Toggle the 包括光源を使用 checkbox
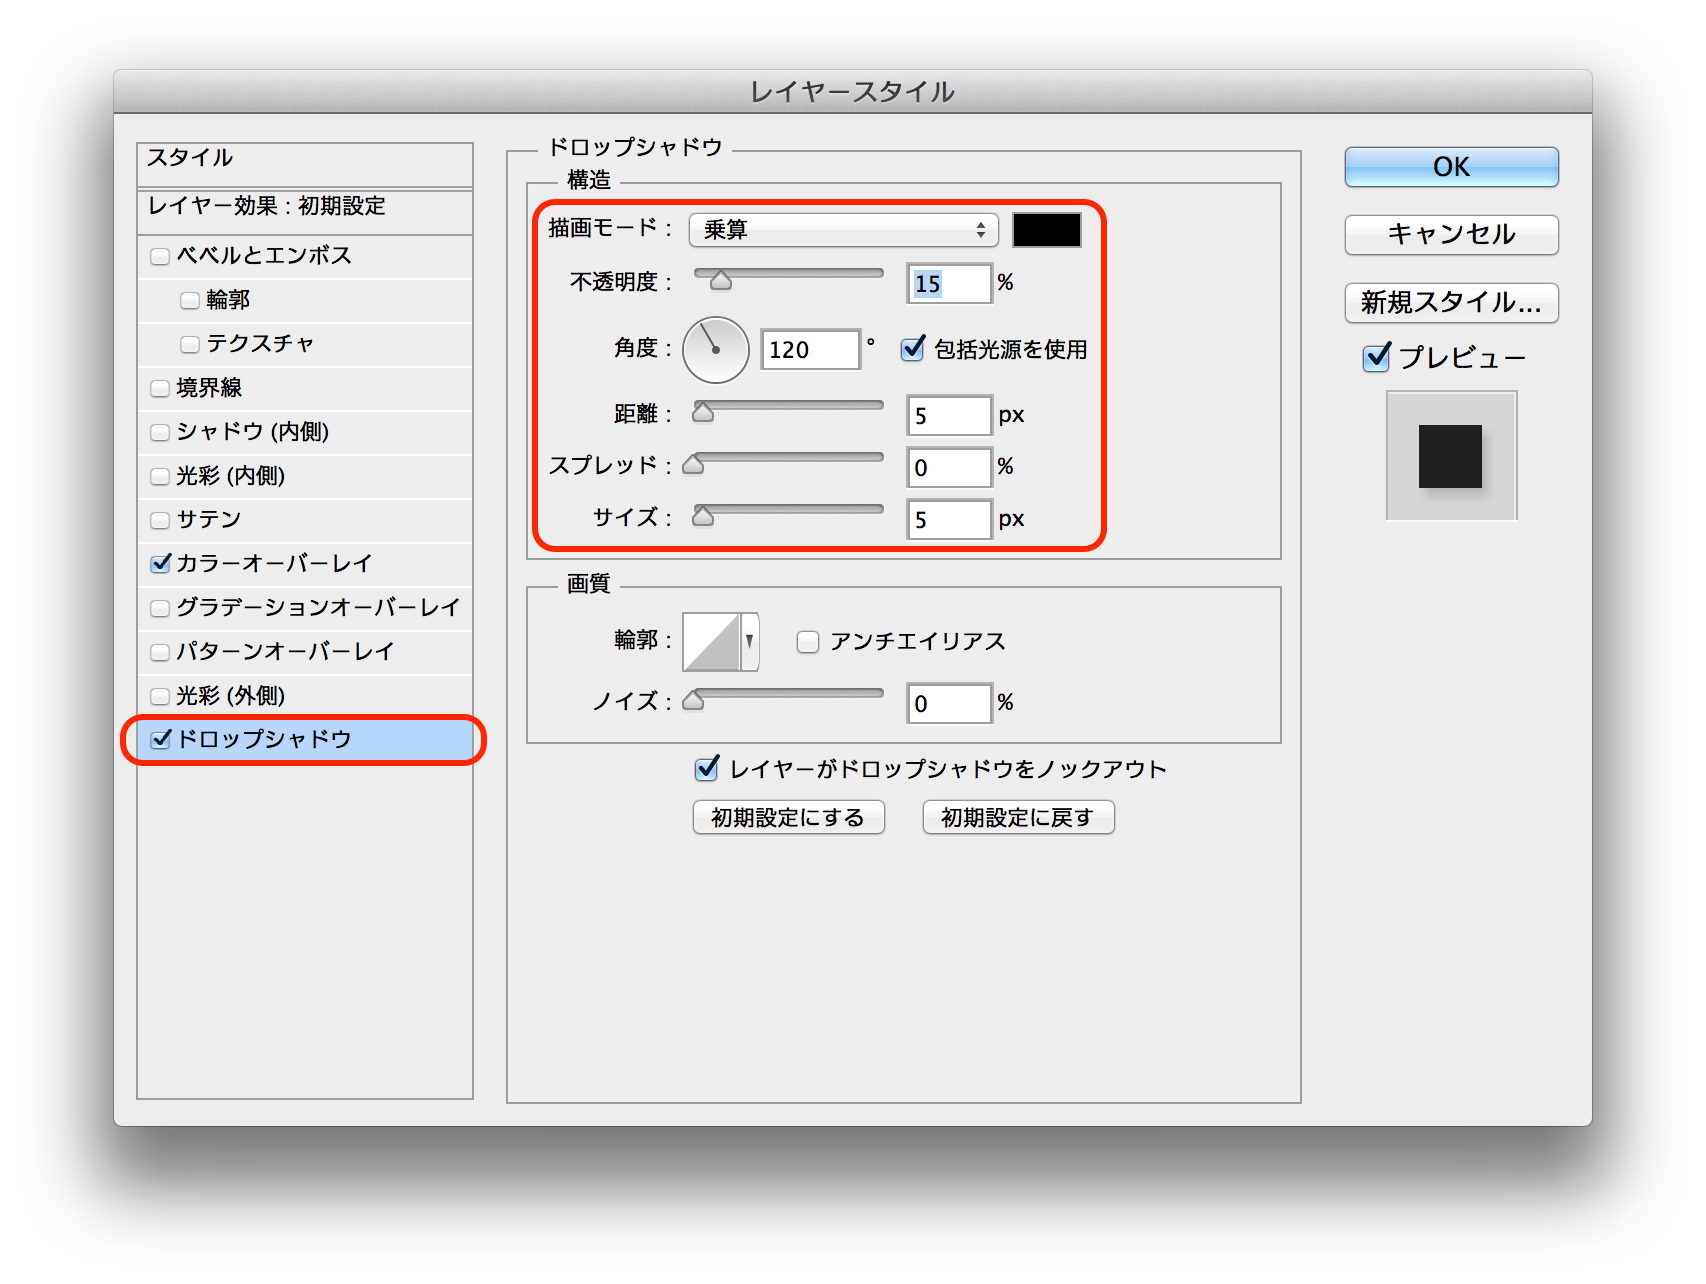Viewport: 1706px width, 1284px height. tap(912, 349)
